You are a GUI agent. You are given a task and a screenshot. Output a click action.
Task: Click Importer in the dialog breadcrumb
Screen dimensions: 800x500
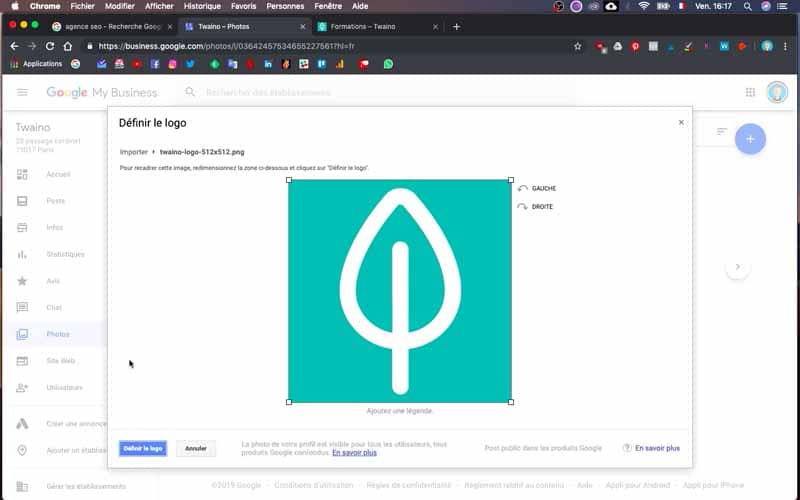pyautogui.click(x=134, y=152)
